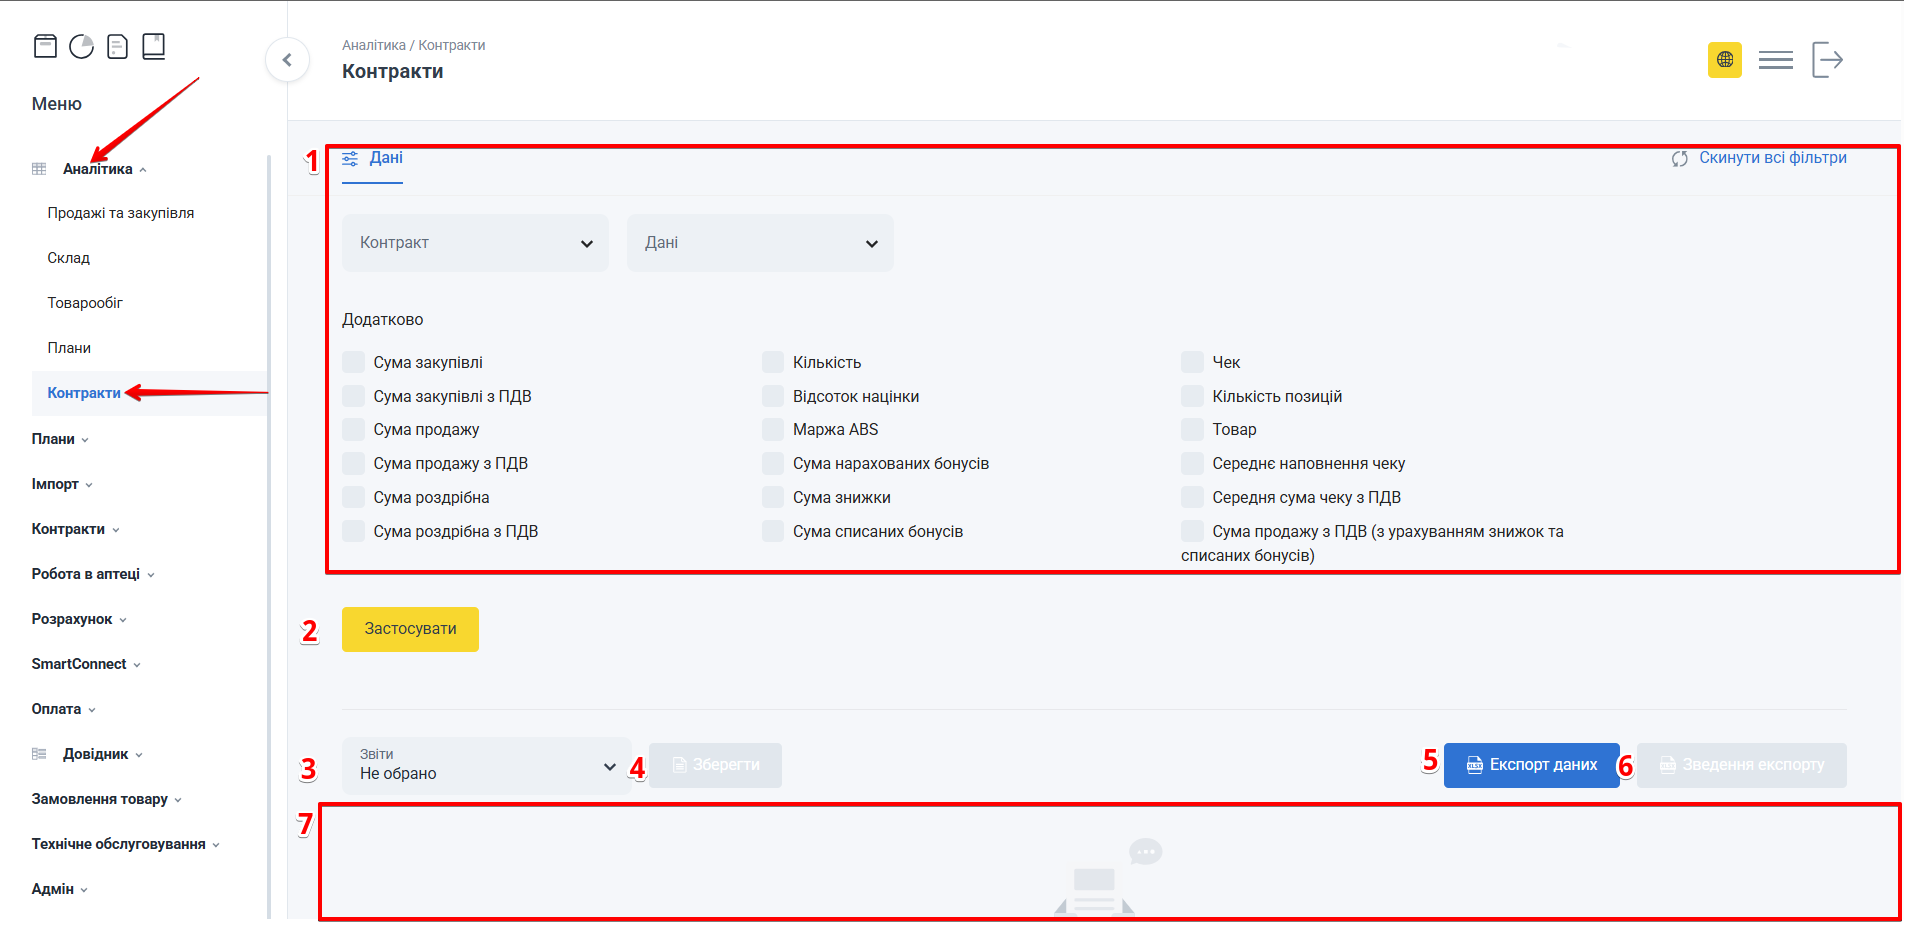
Task: Click the logout icon at top right
Action: [1827, 60]
